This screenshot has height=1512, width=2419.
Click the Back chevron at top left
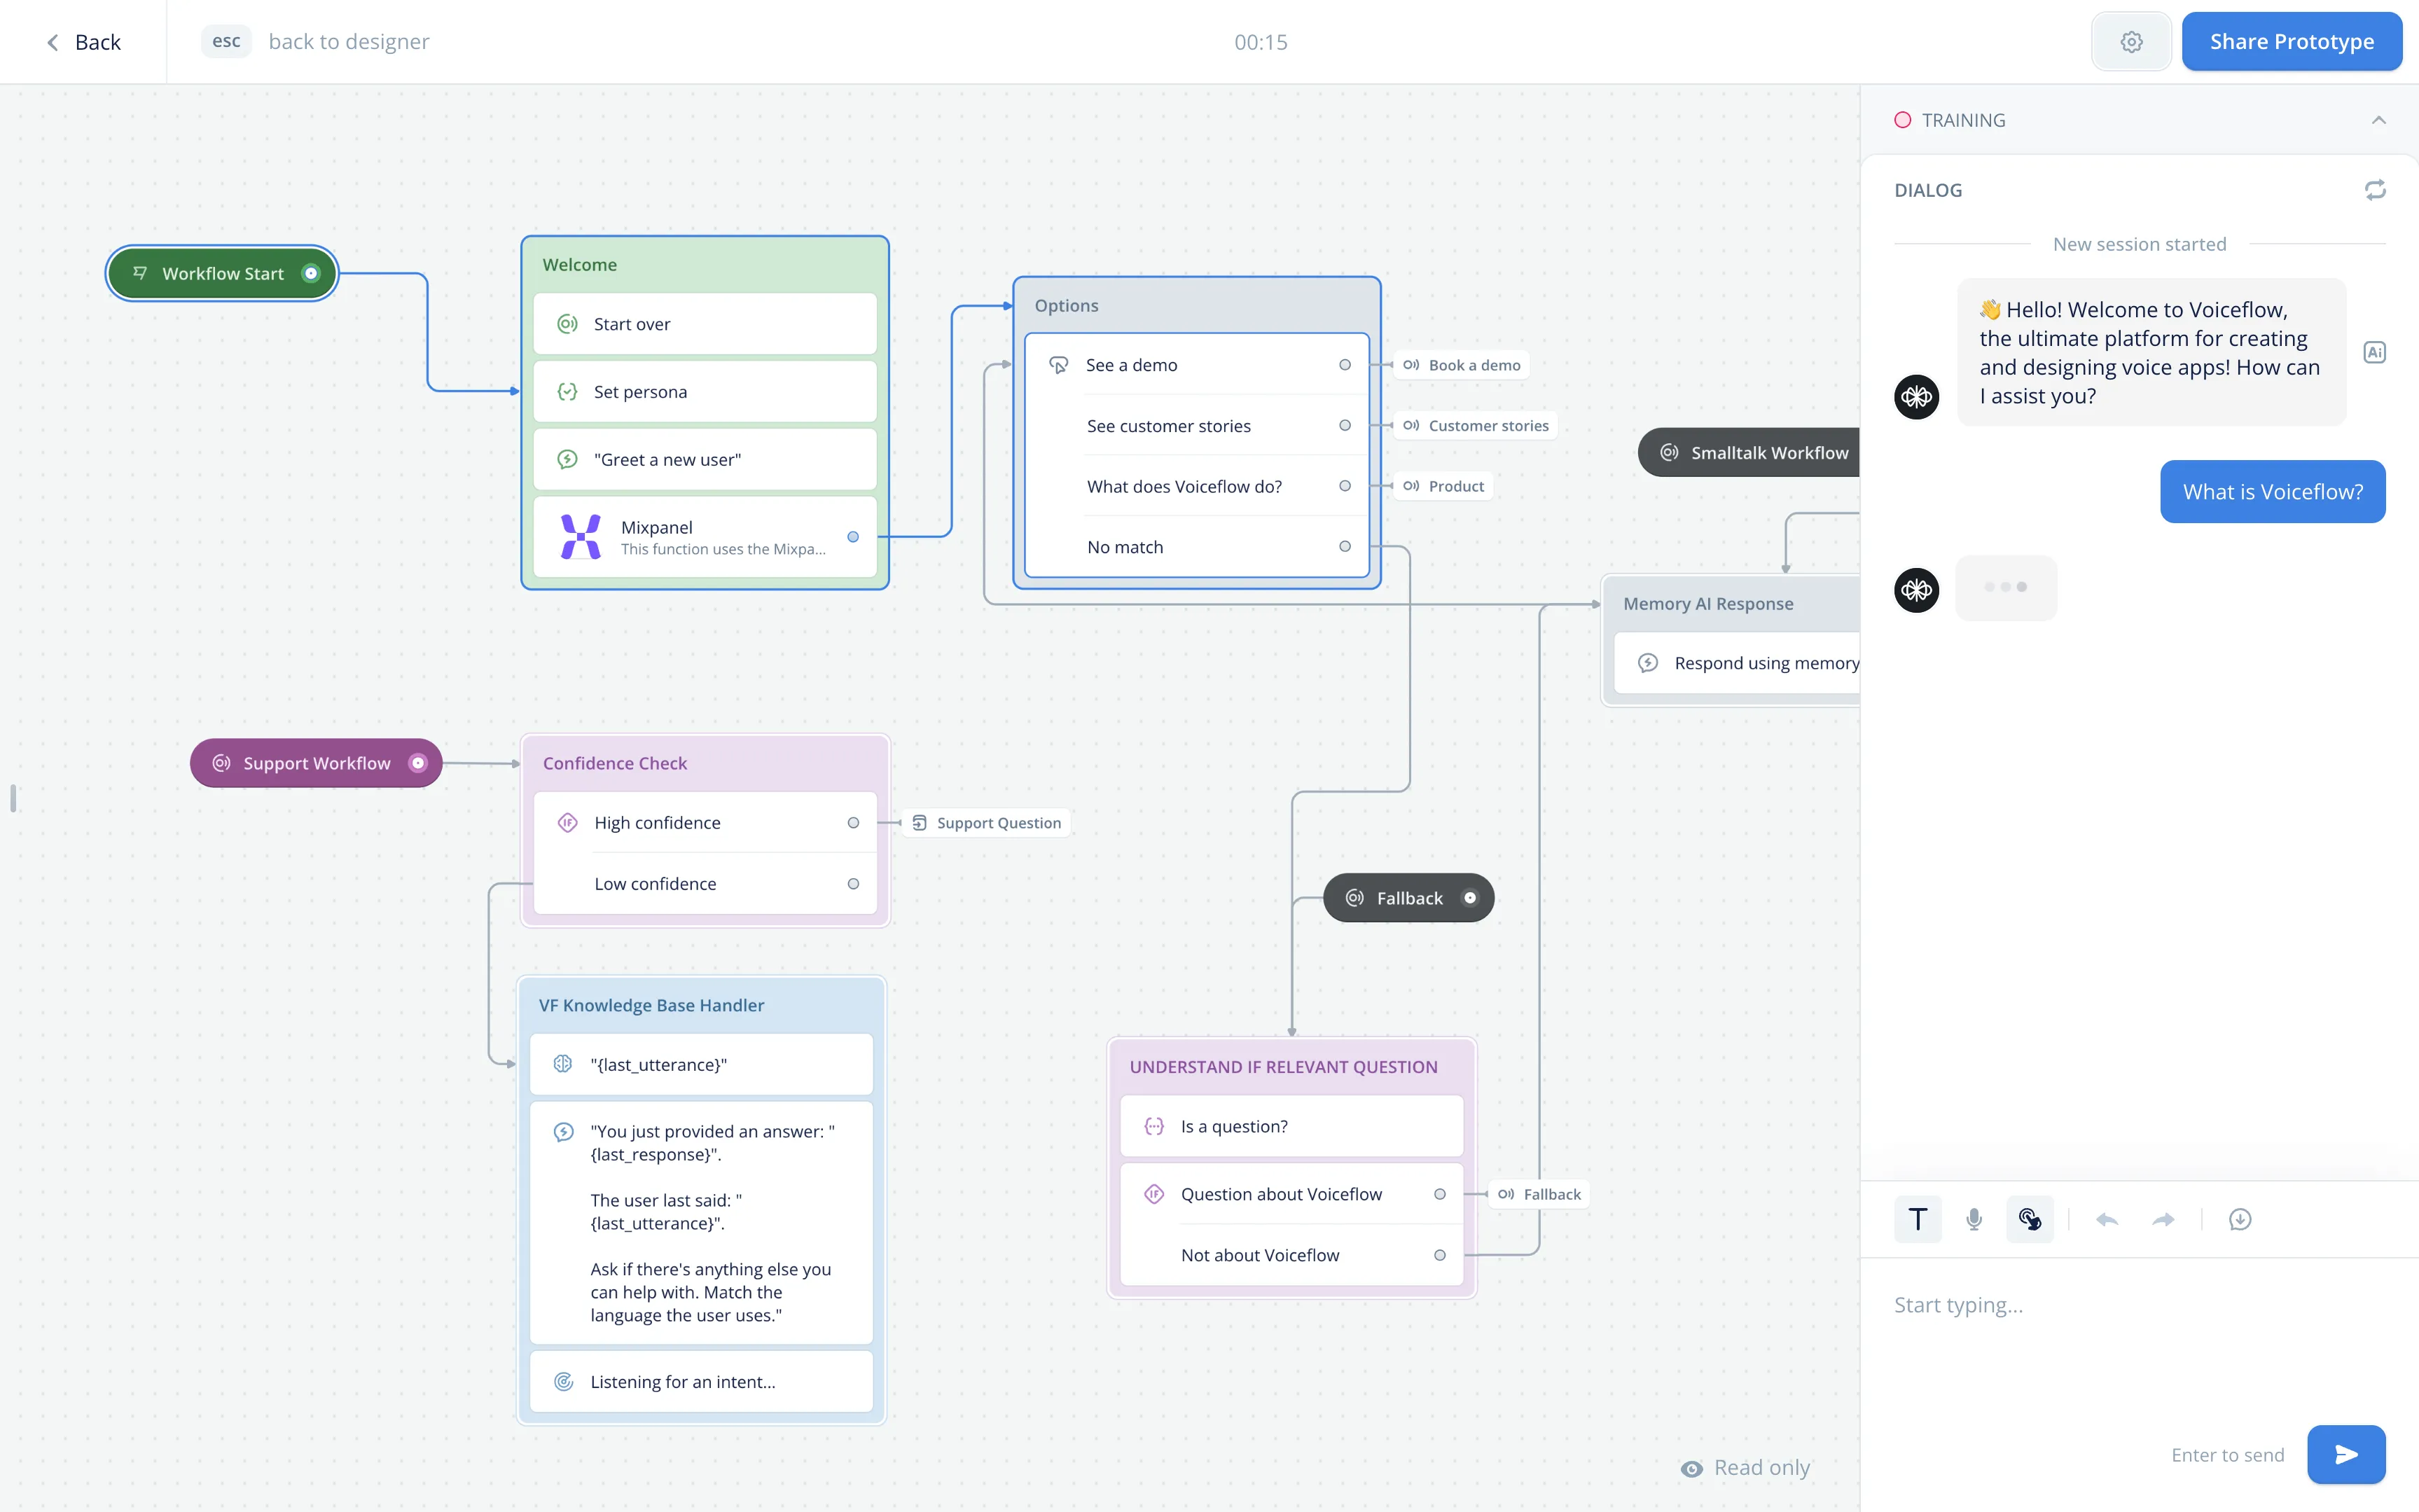[53, 42]
